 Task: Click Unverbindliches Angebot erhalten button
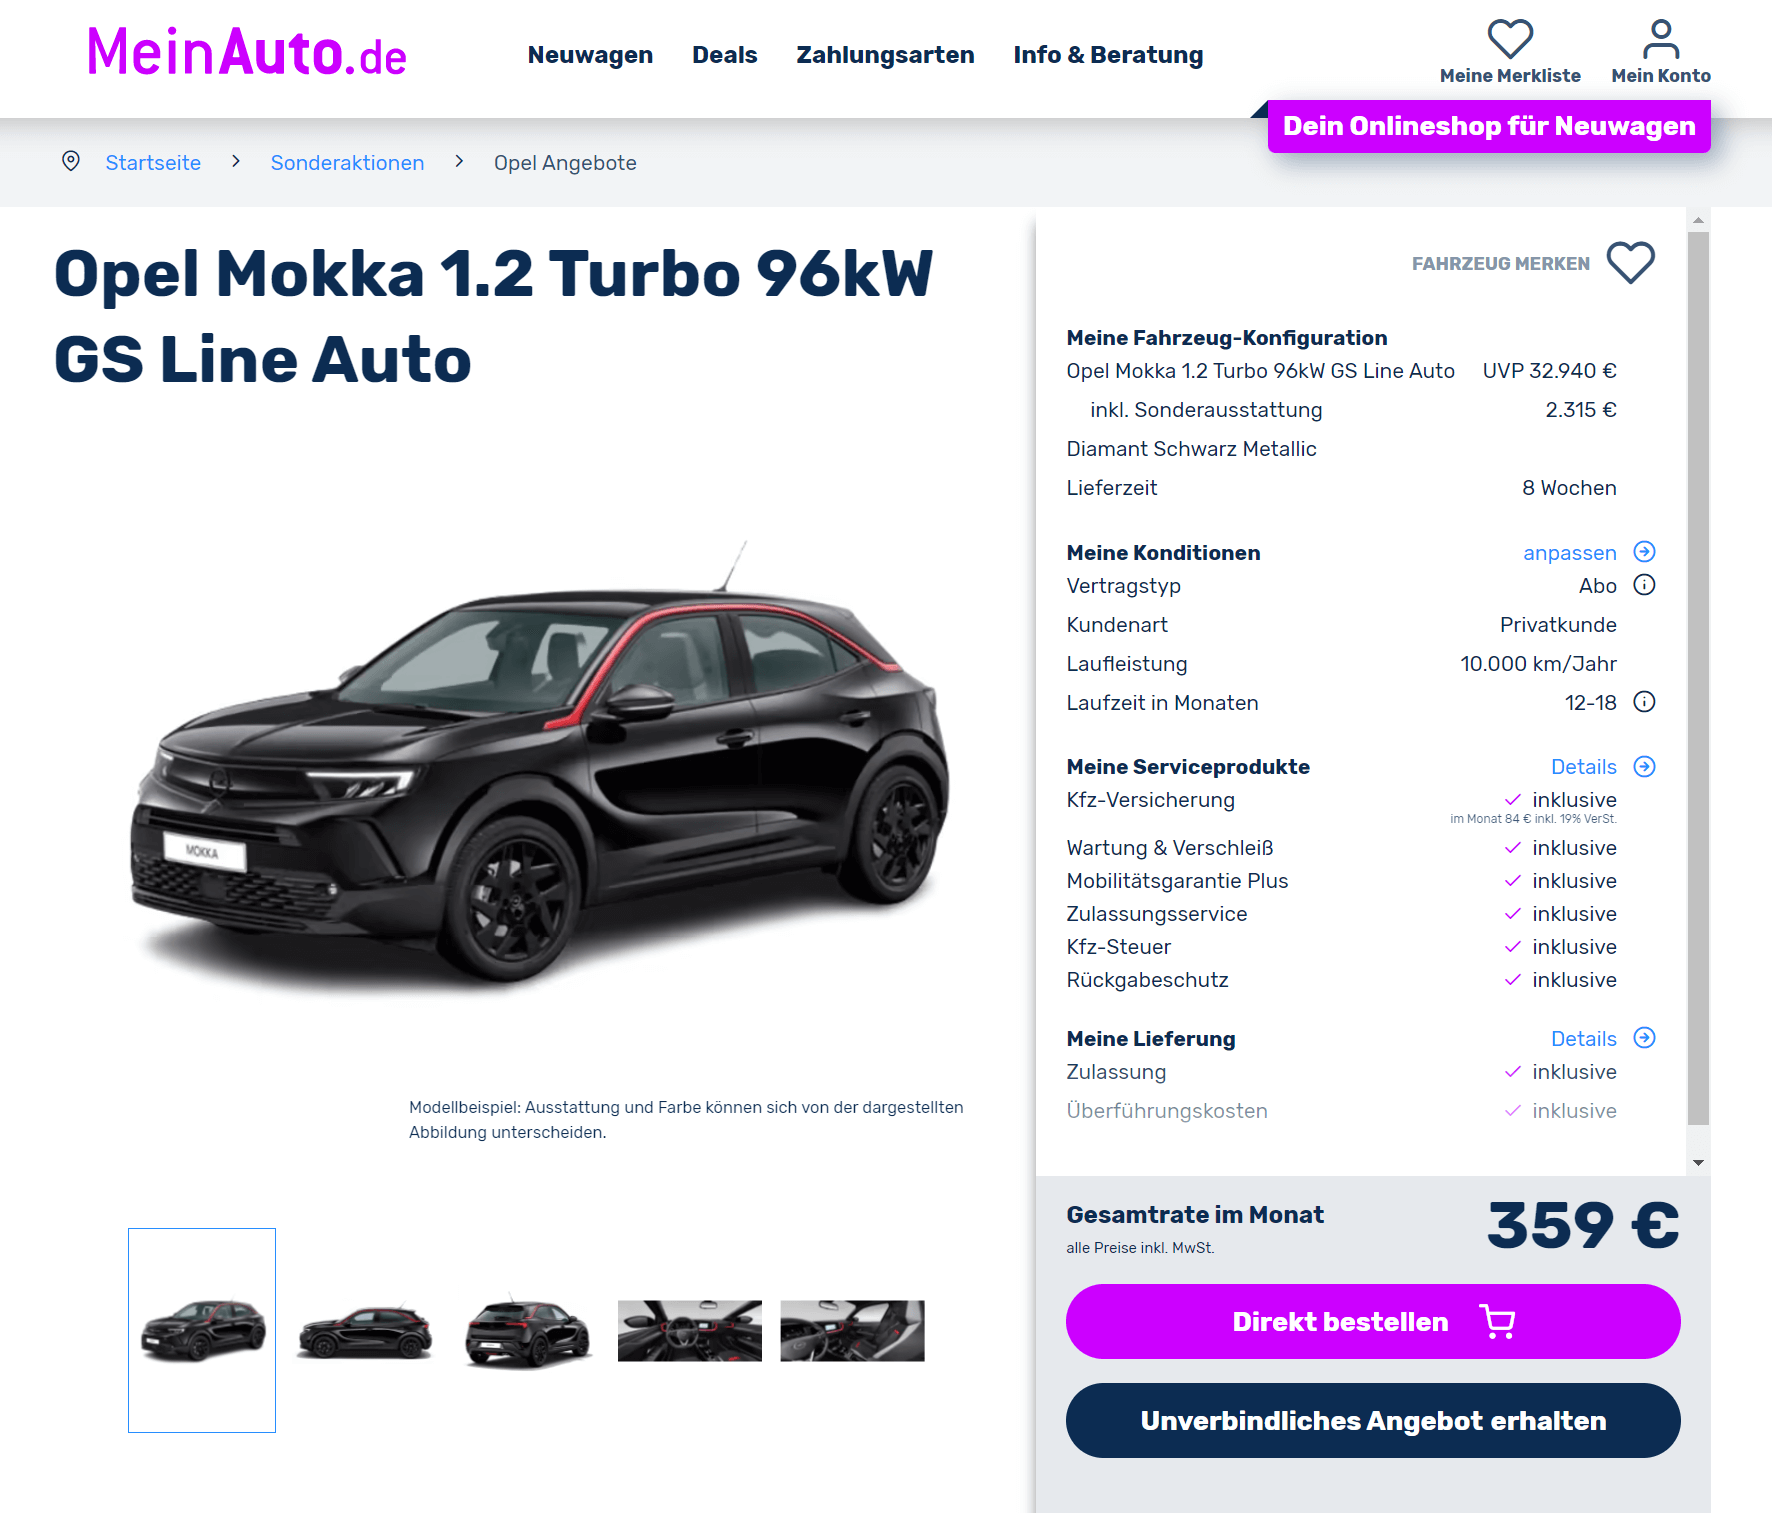1373,1420
